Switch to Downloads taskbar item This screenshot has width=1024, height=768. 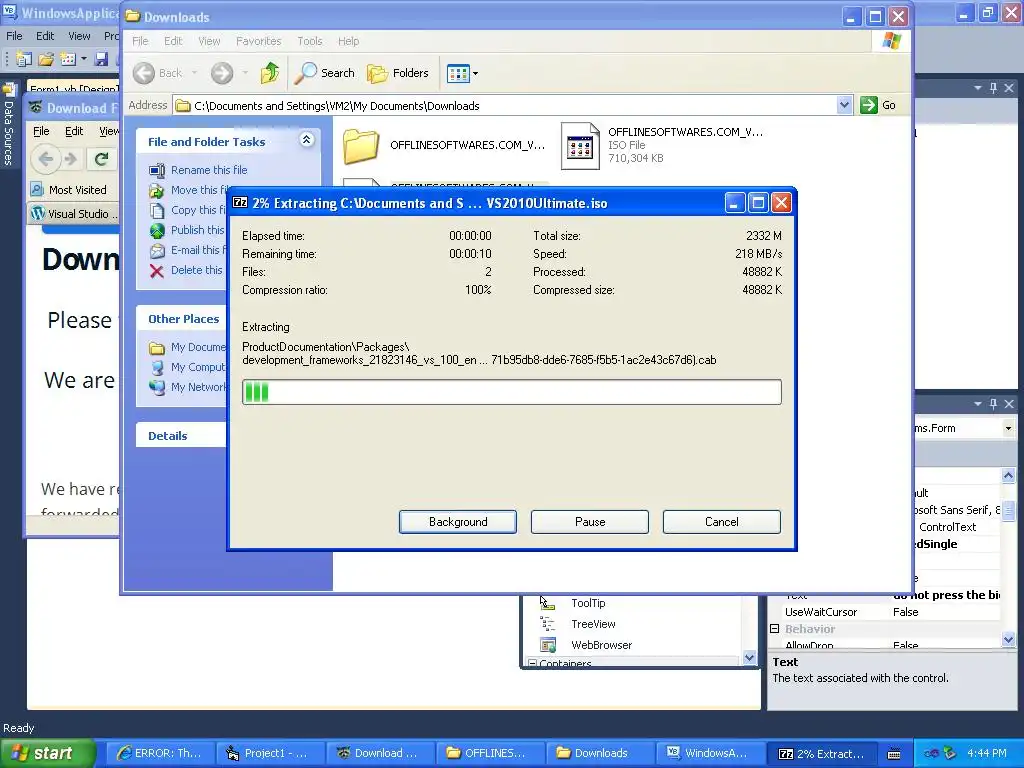click(600, 753)
